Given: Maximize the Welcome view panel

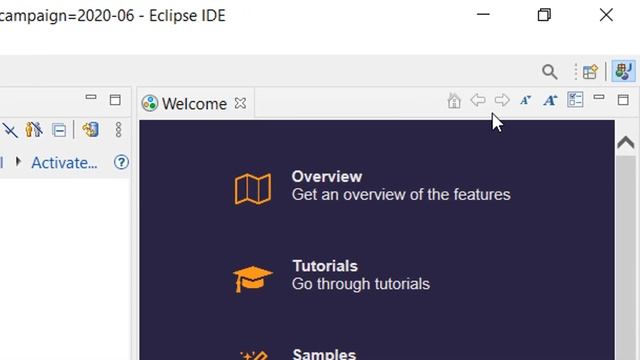Looking at the screenshot, I should (623, 100).
